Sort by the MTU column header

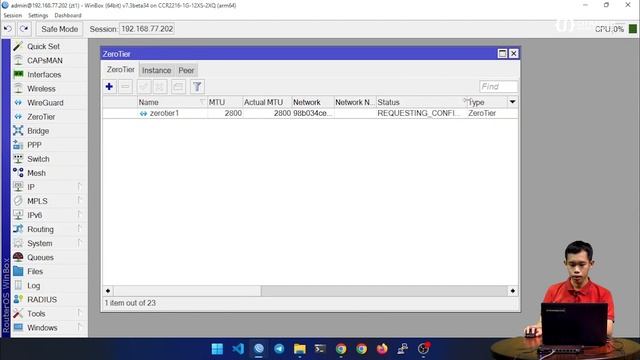[225, 102]
